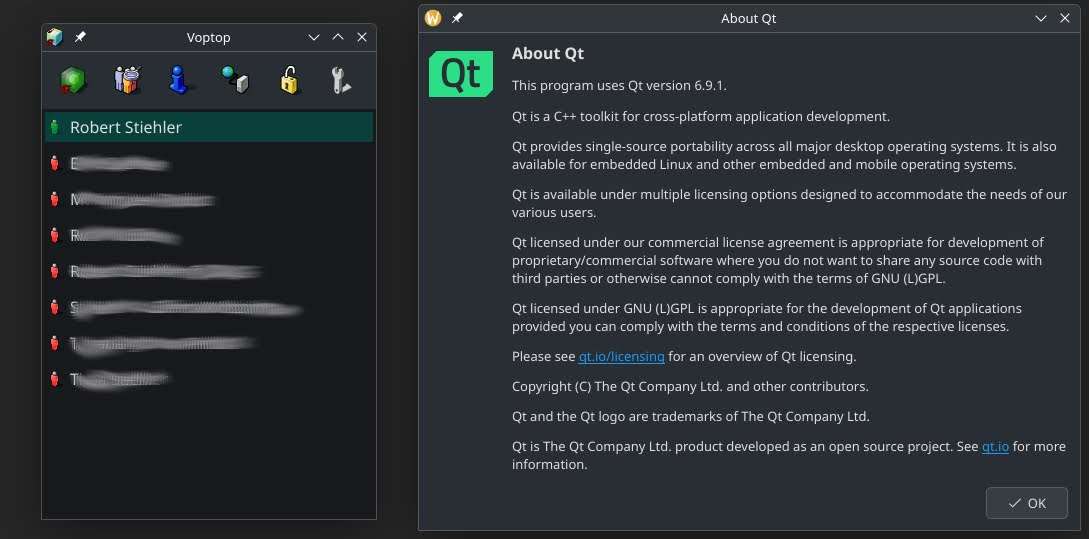Maximize Voptop using the up chevron
Viewport: 1089px width, 539px height.
point(338,37)
